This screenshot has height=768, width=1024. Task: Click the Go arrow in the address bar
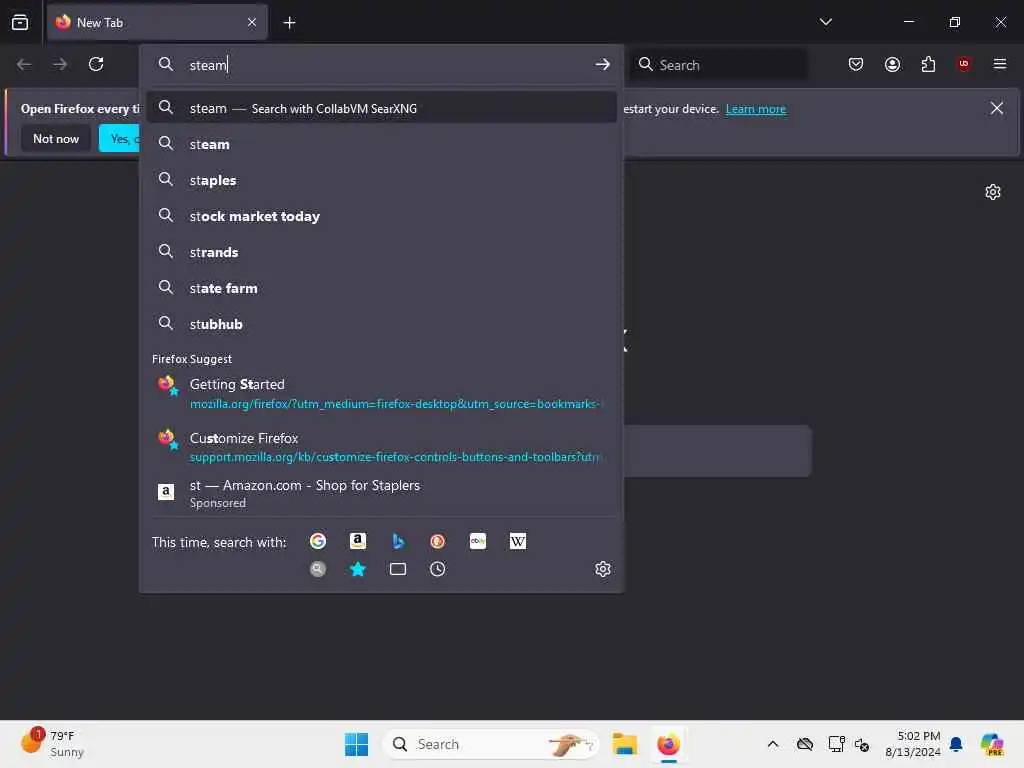pos(602,64)
